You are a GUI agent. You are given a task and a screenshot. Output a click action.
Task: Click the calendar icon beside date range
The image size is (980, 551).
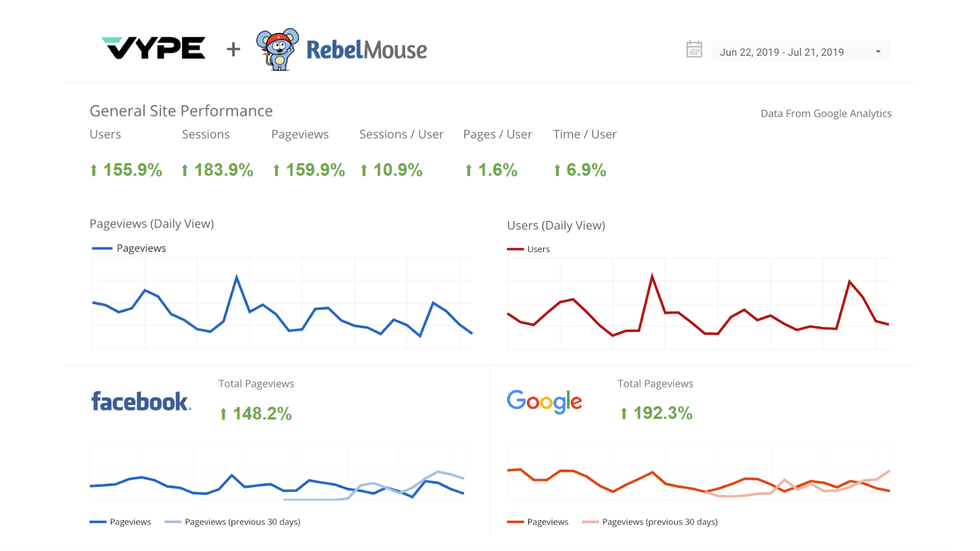pos(694,50)
